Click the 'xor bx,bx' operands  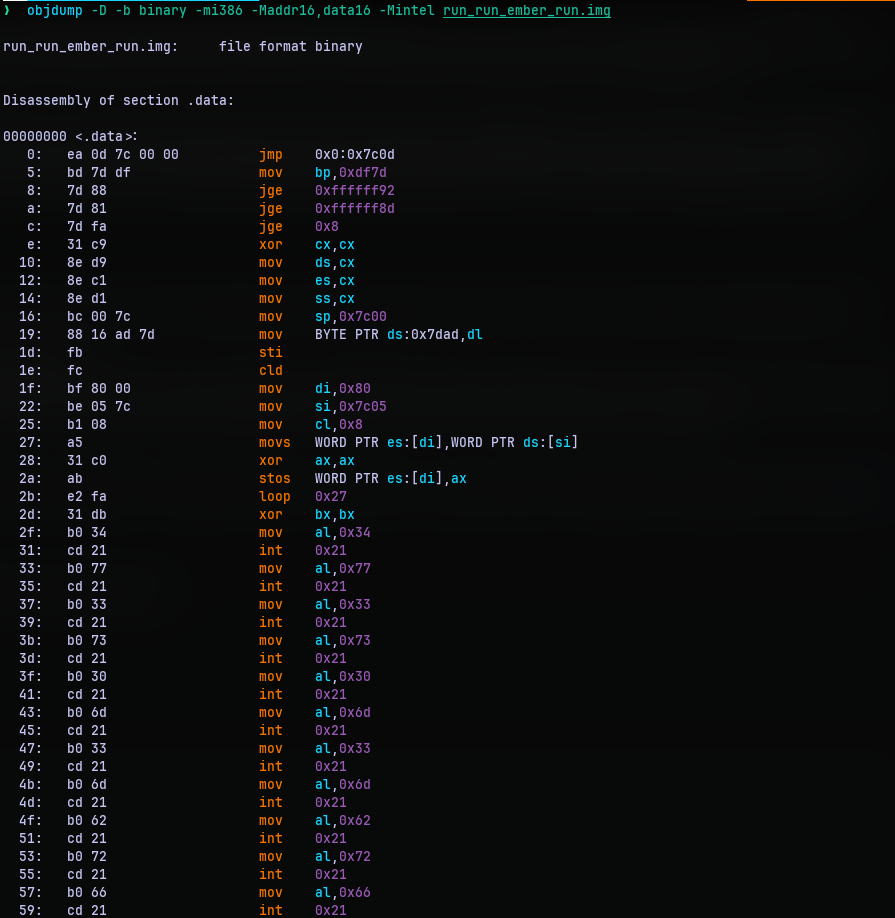334,514
